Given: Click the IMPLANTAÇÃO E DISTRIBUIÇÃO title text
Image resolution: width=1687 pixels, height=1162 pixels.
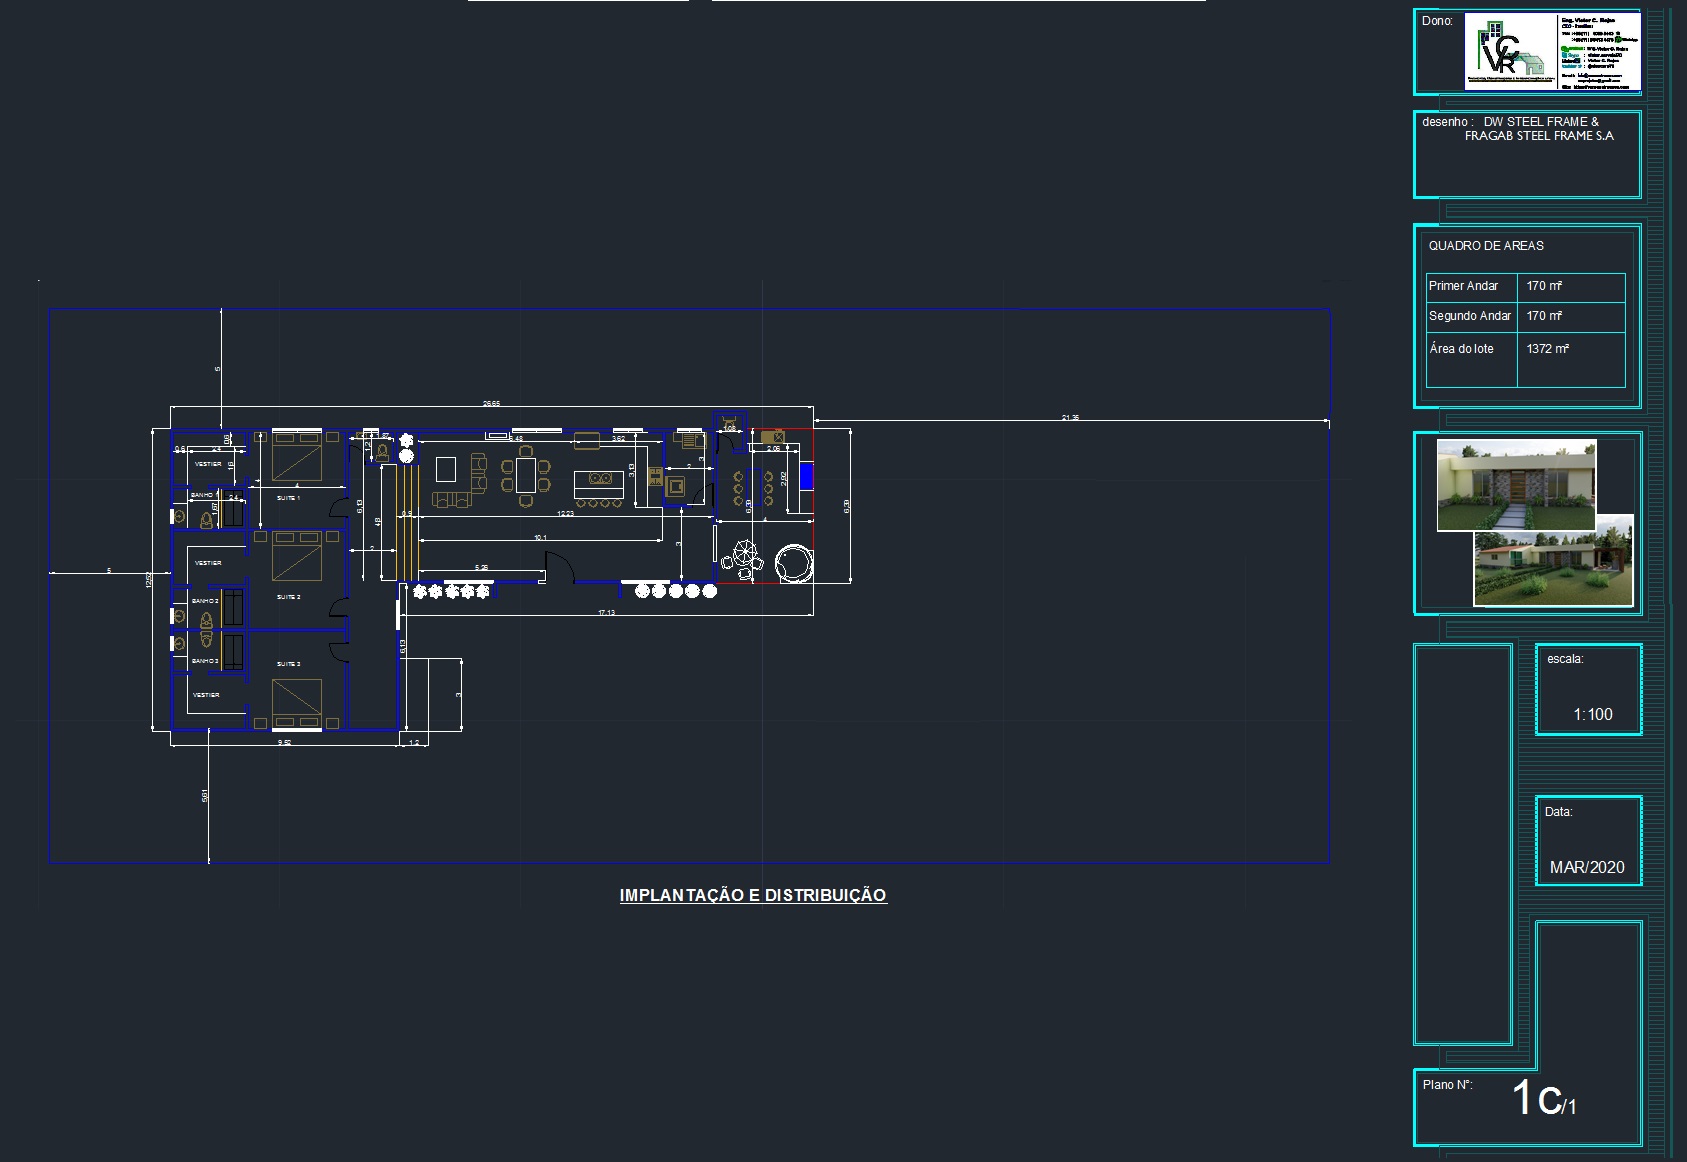Looking at the screenshot, I should tap(752, 895).
